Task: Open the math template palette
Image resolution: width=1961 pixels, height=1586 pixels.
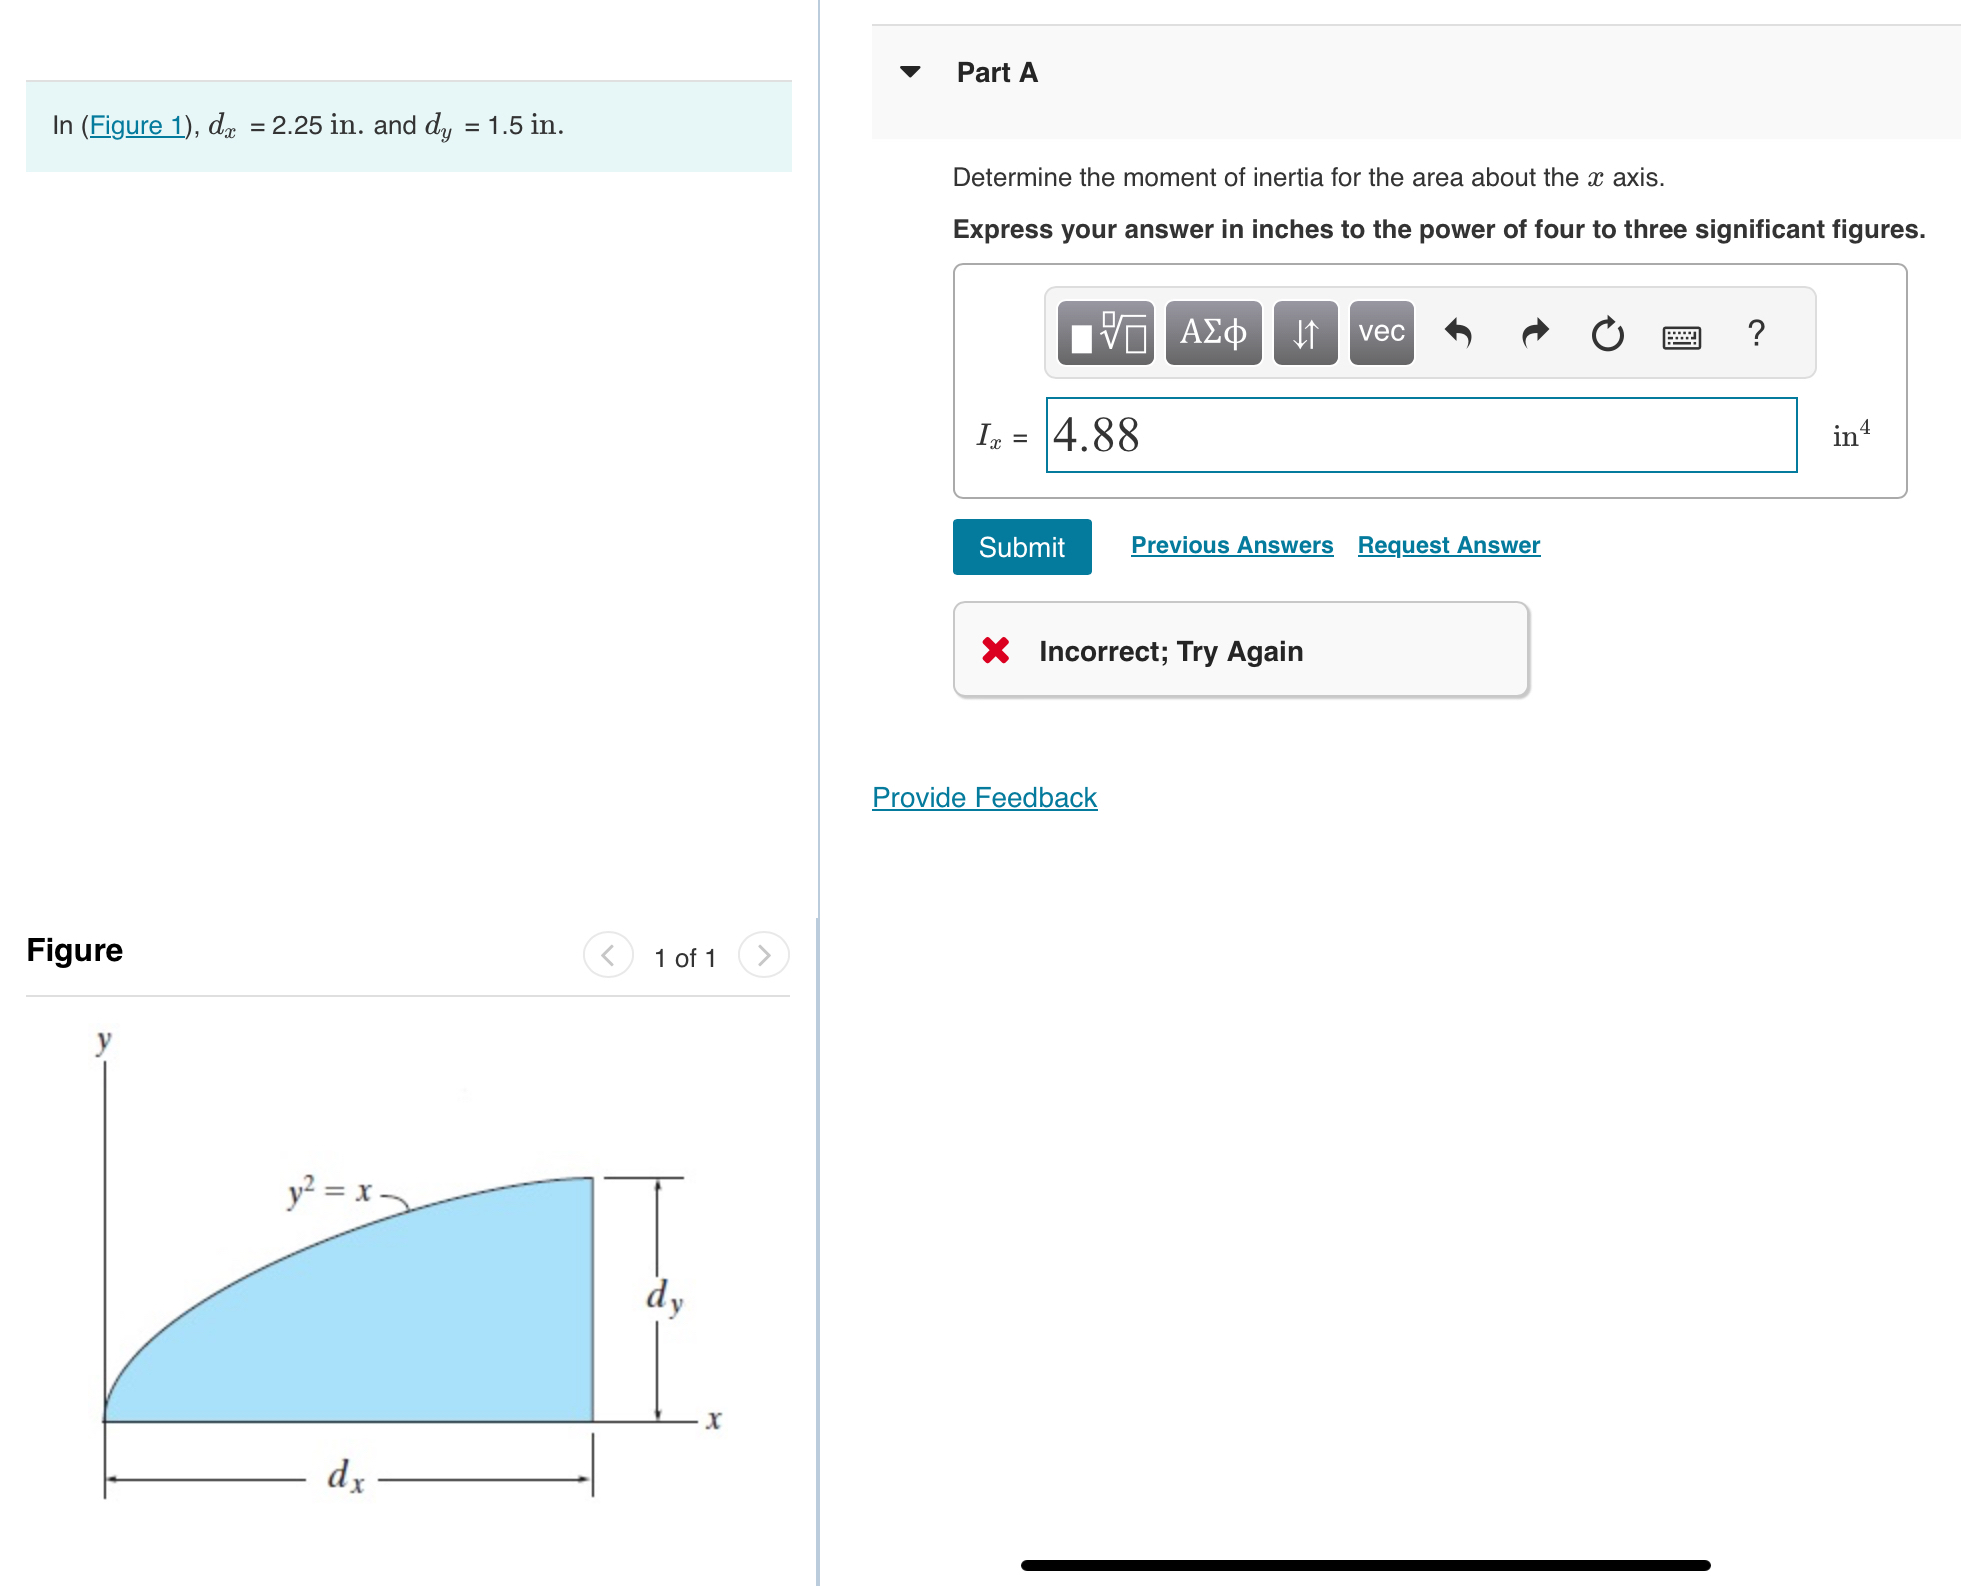Action: point(1105,333)
